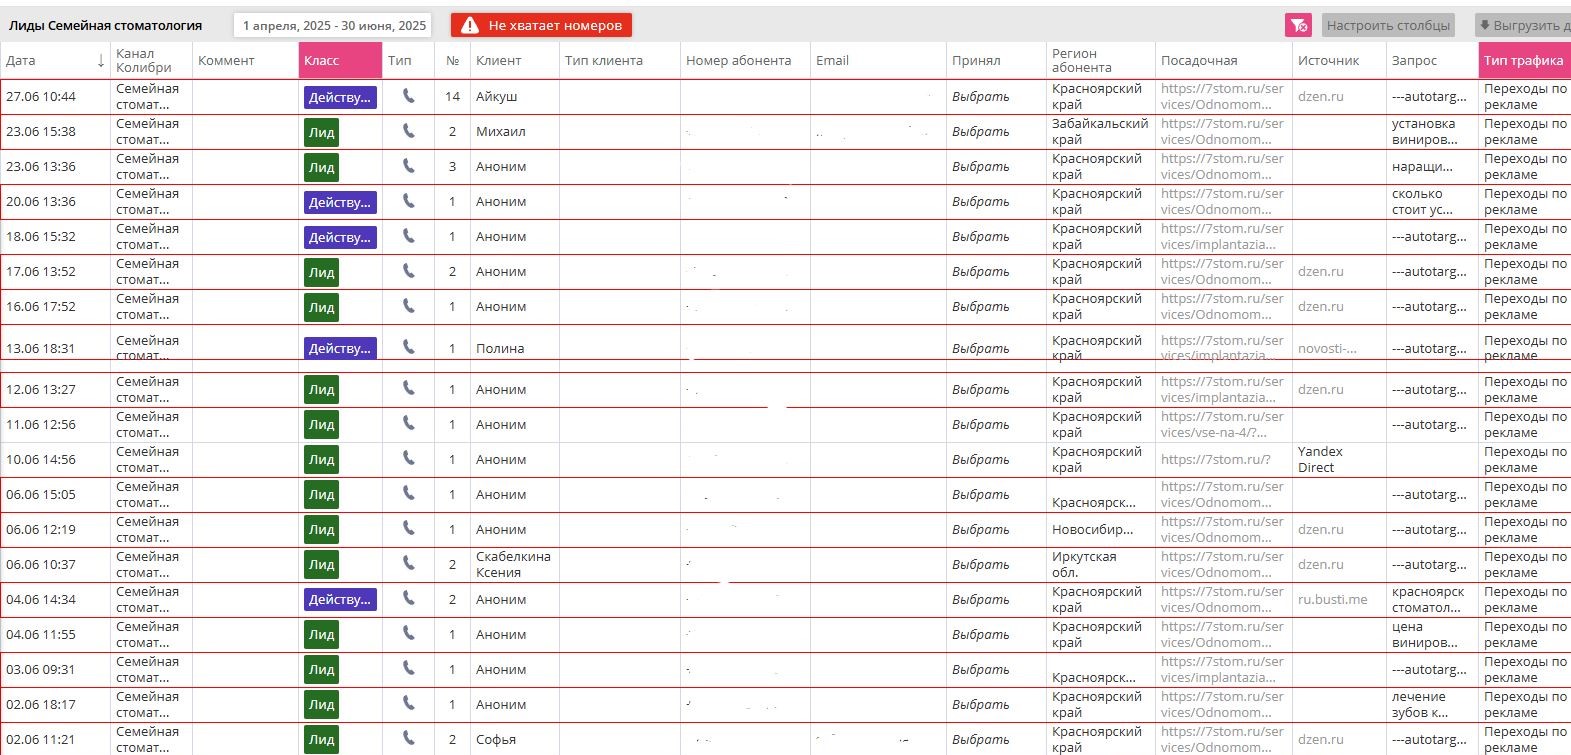The width and height of the screenshot is (1571, 755).
Task: Click the sort arrow in Дата header
Action: (x=101, y=61)
